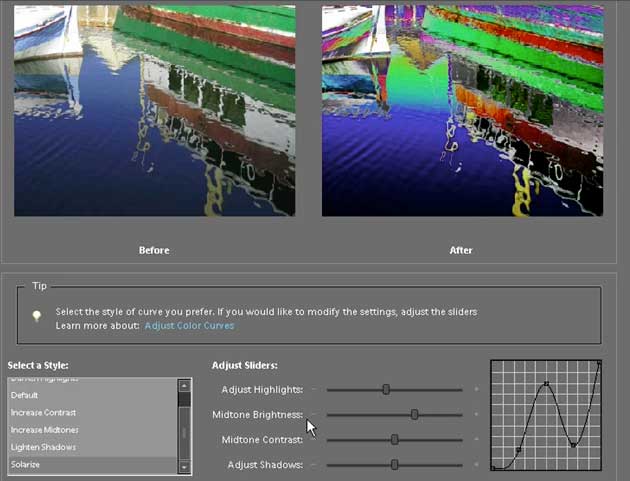Click the minus end of Adjust Shadows slider

tap(314, 465)
